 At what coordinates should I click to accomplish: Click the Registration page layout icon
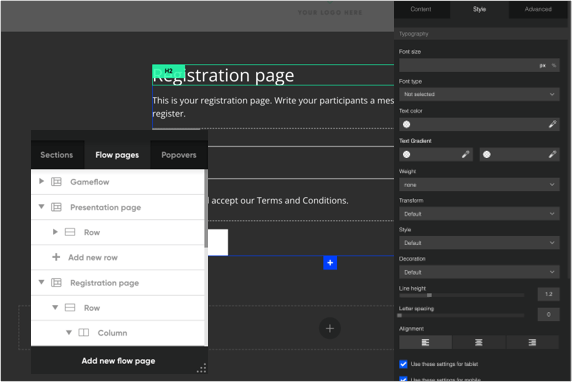pos(56,283)
